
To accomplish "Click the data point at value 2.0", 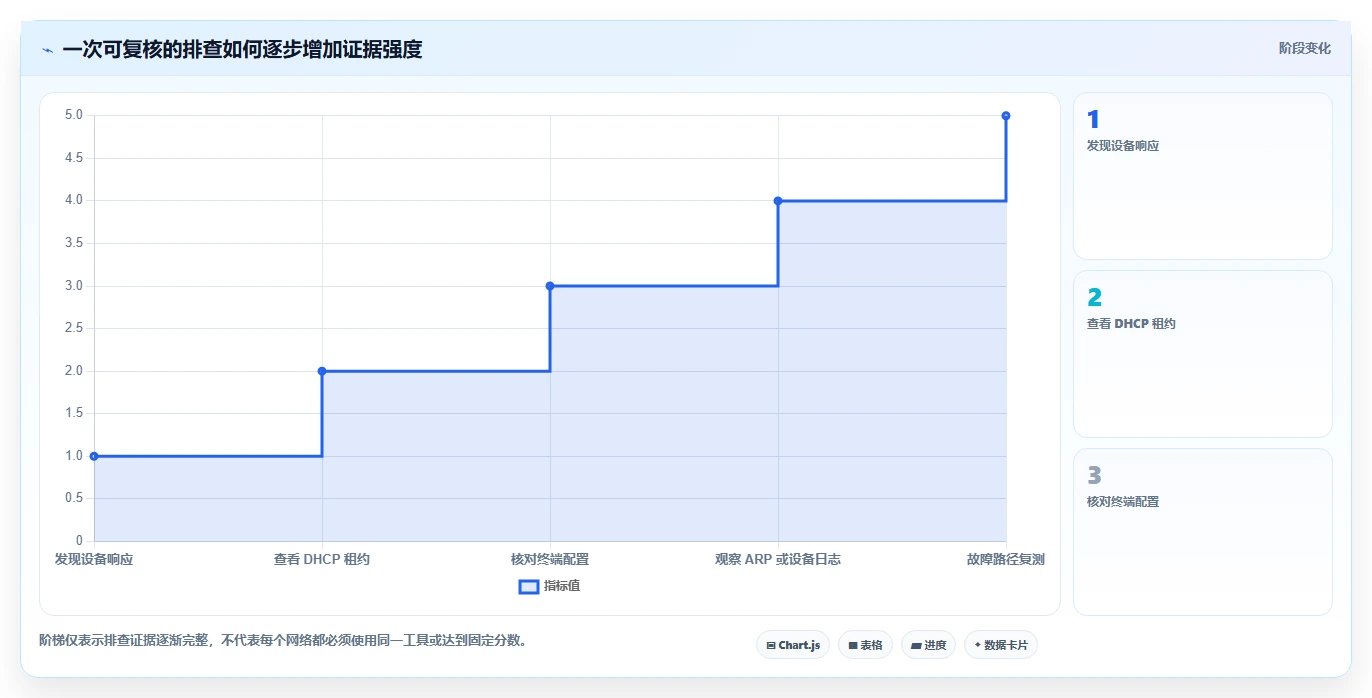I will 322,371.
